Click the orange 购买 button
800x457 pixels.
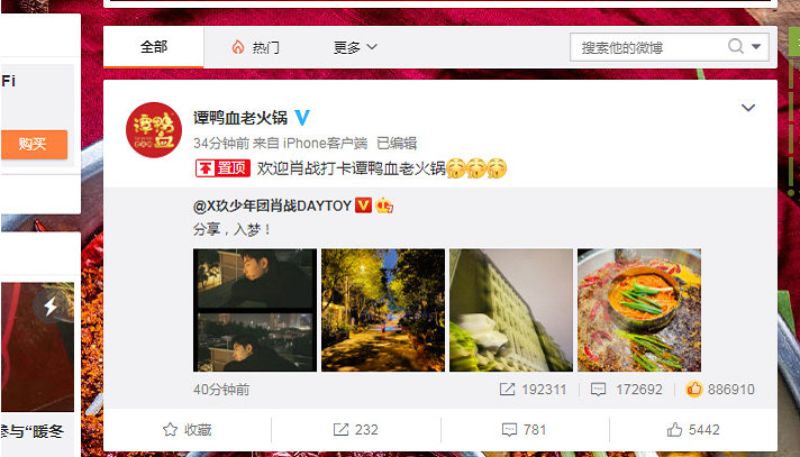[x=34, y=144]
